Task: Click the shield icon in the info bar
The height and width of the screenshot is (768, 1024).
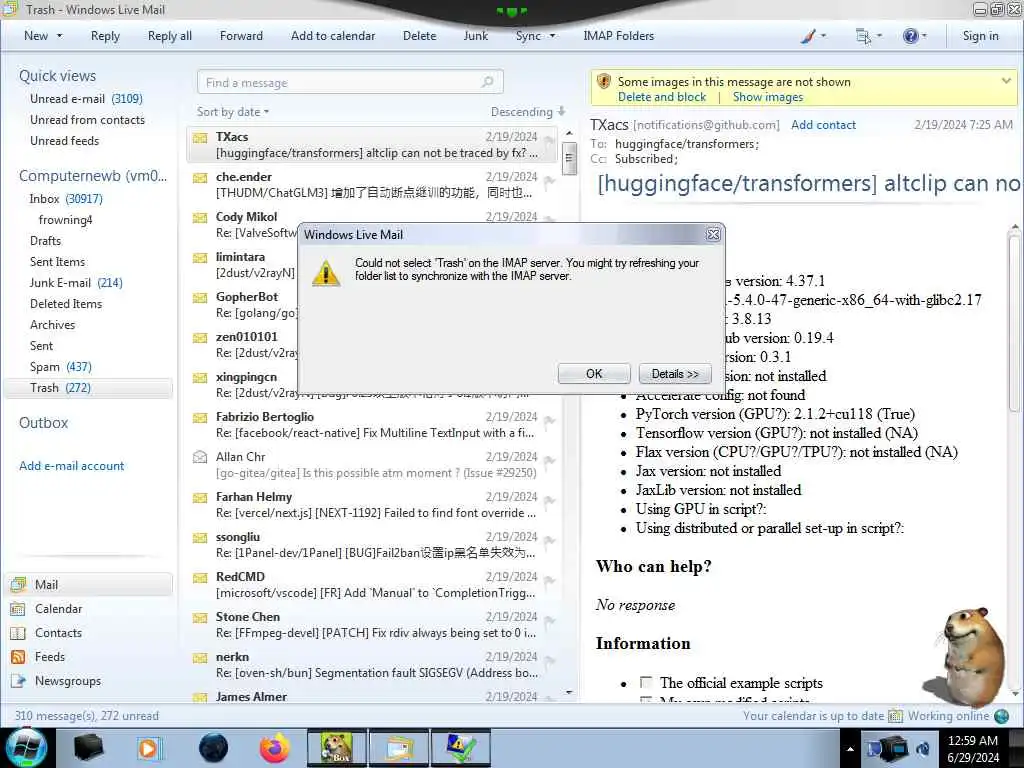Action: click(604, 81)
